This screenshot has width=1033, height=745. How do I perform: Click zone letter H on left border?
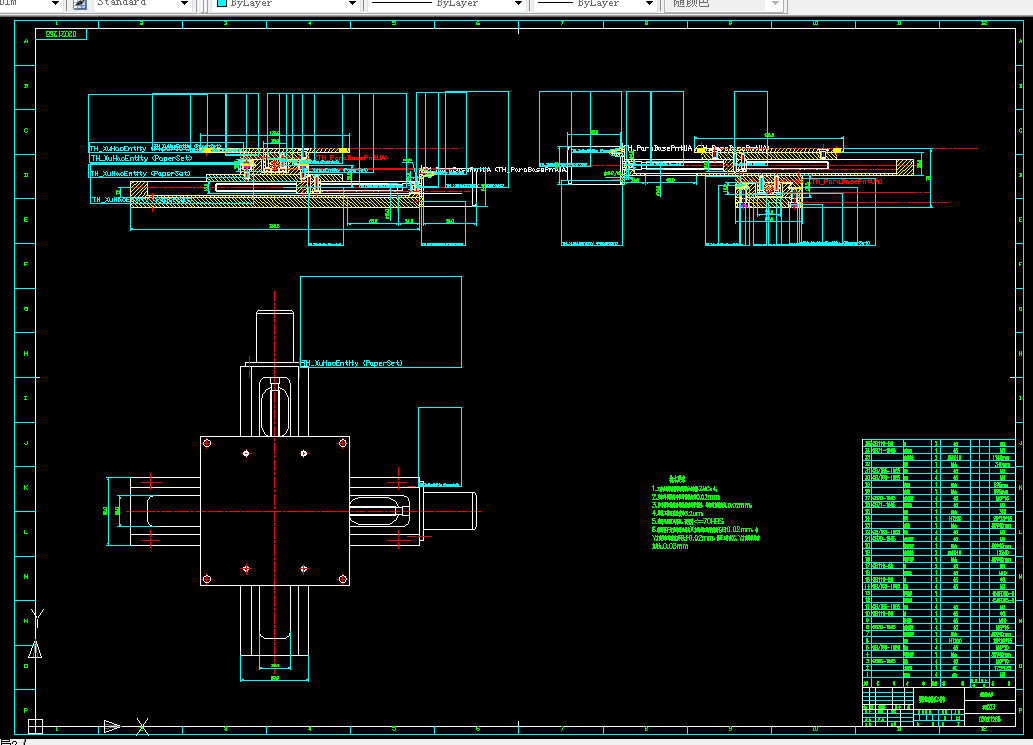(x=26, y=354)
